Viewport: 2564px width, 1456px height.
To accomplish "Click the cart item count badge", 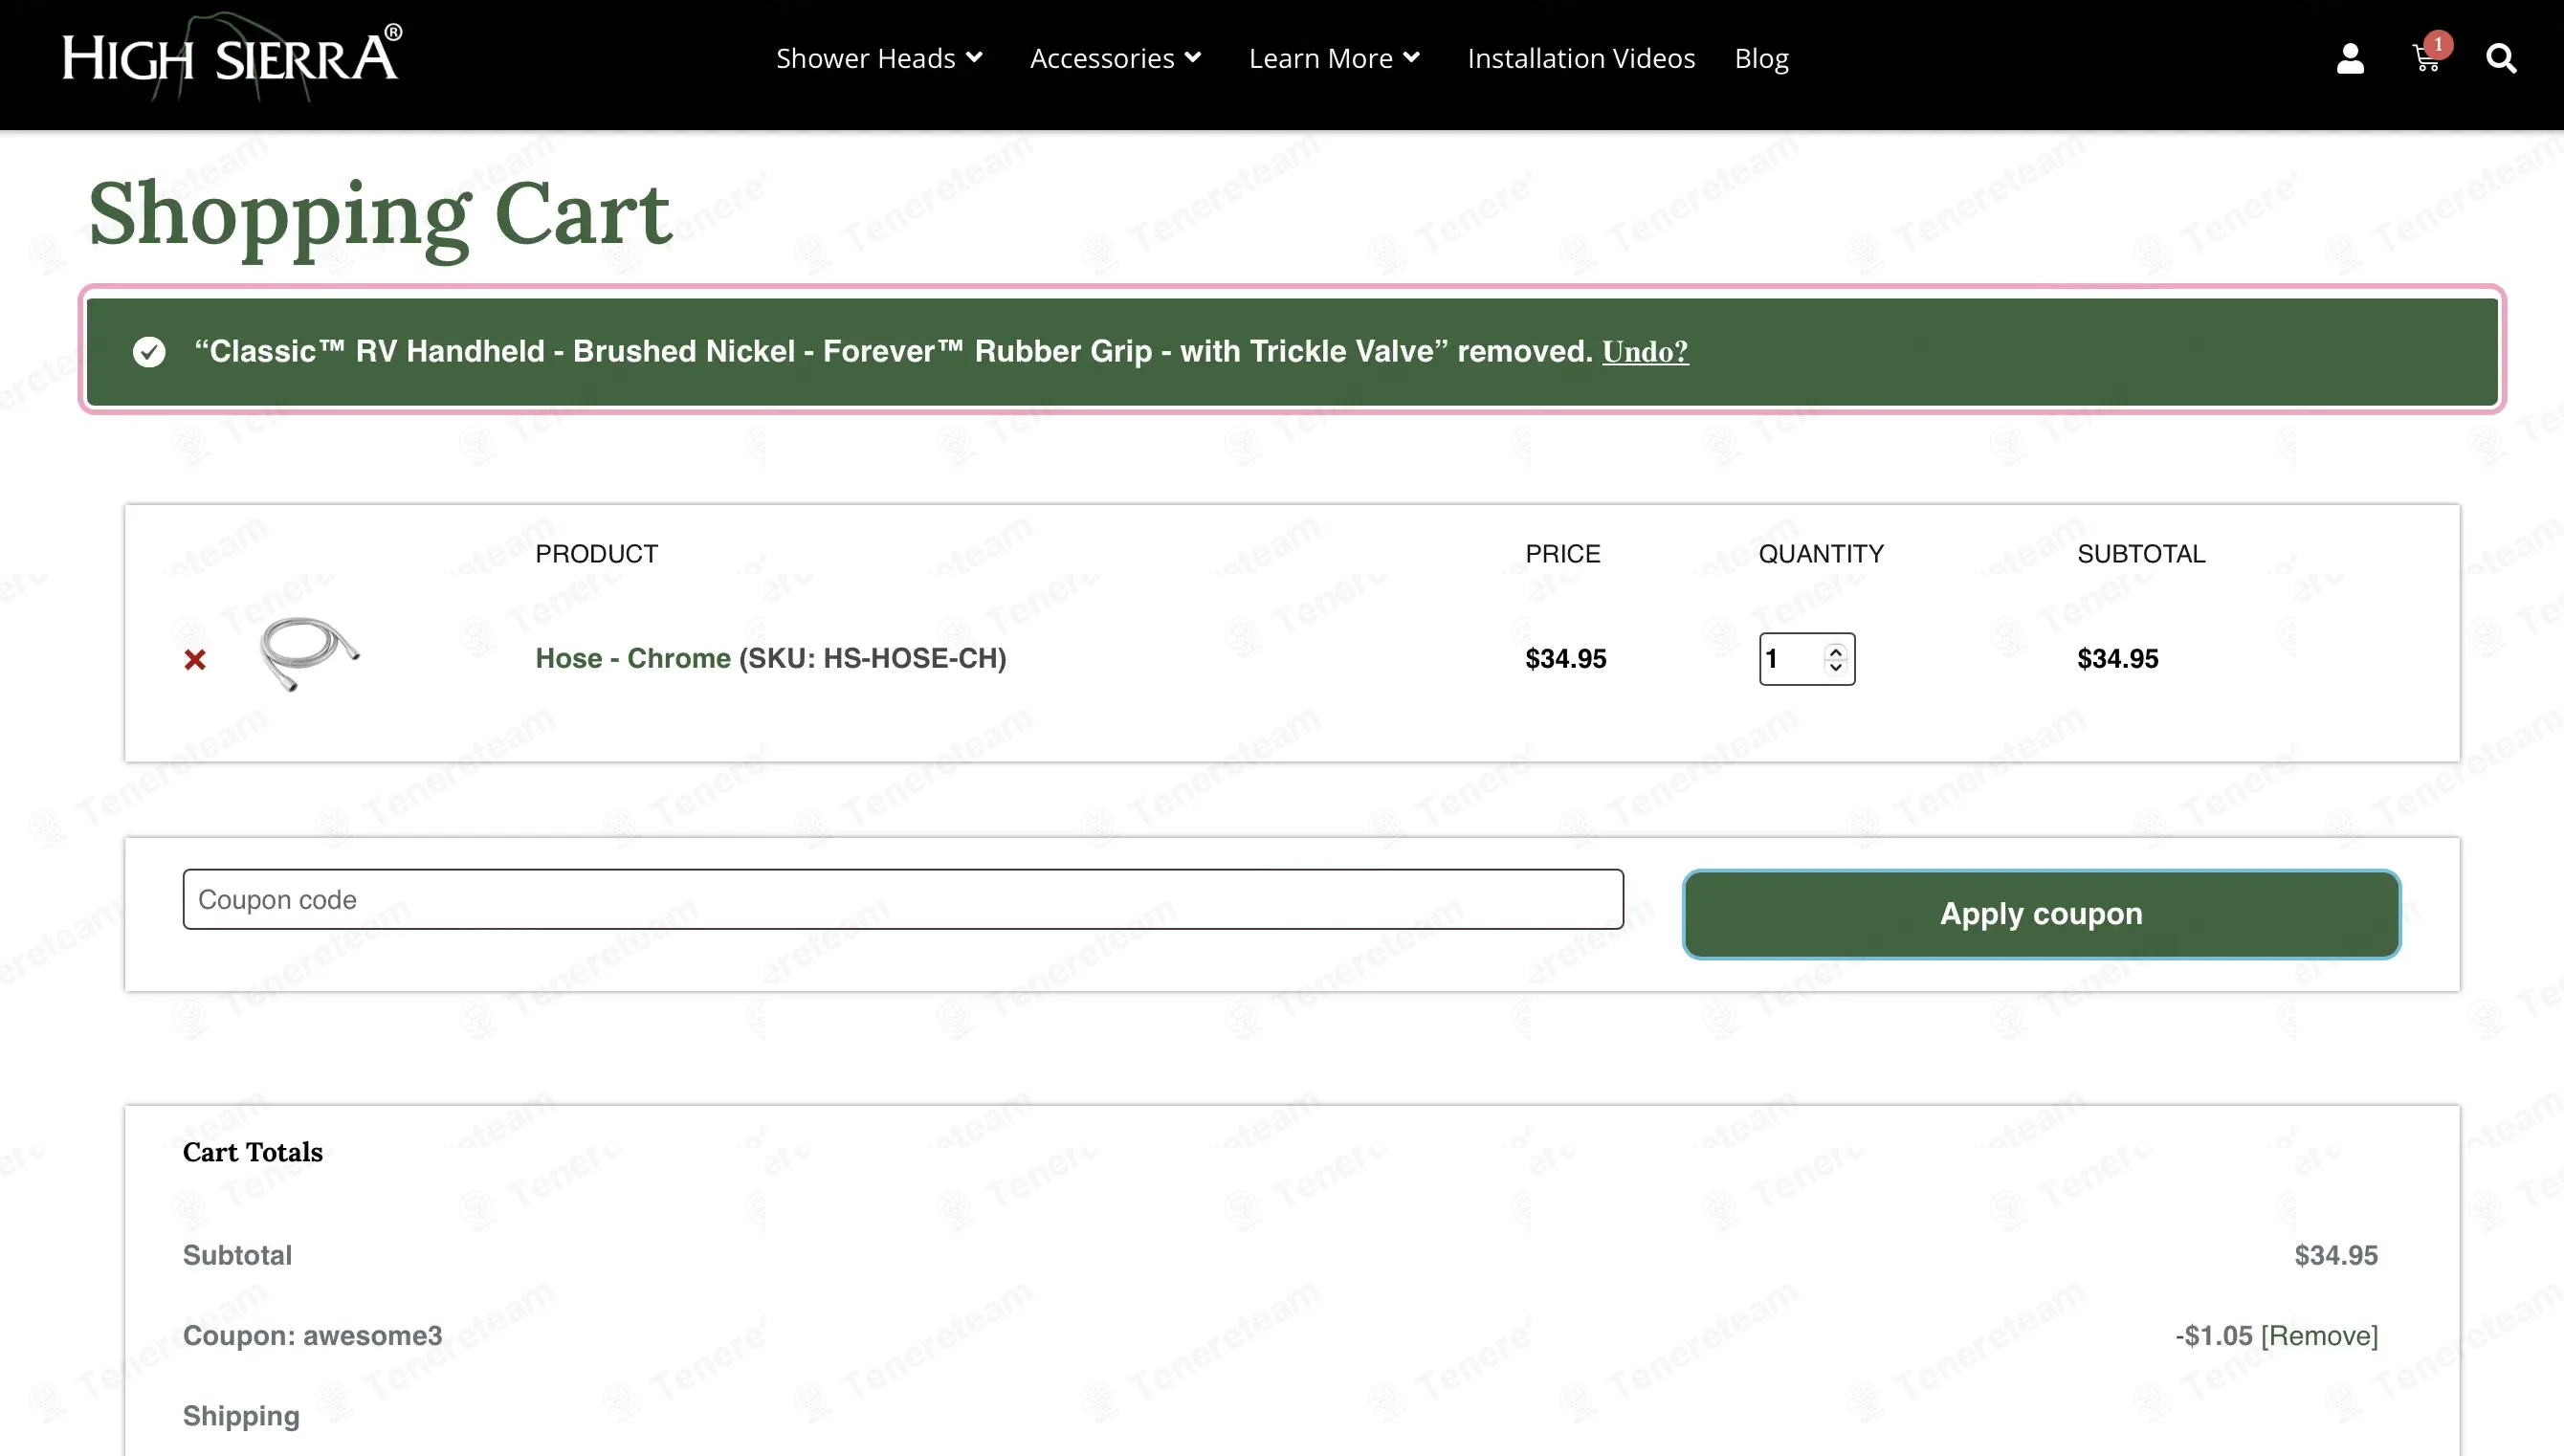I will point(2438,44).
